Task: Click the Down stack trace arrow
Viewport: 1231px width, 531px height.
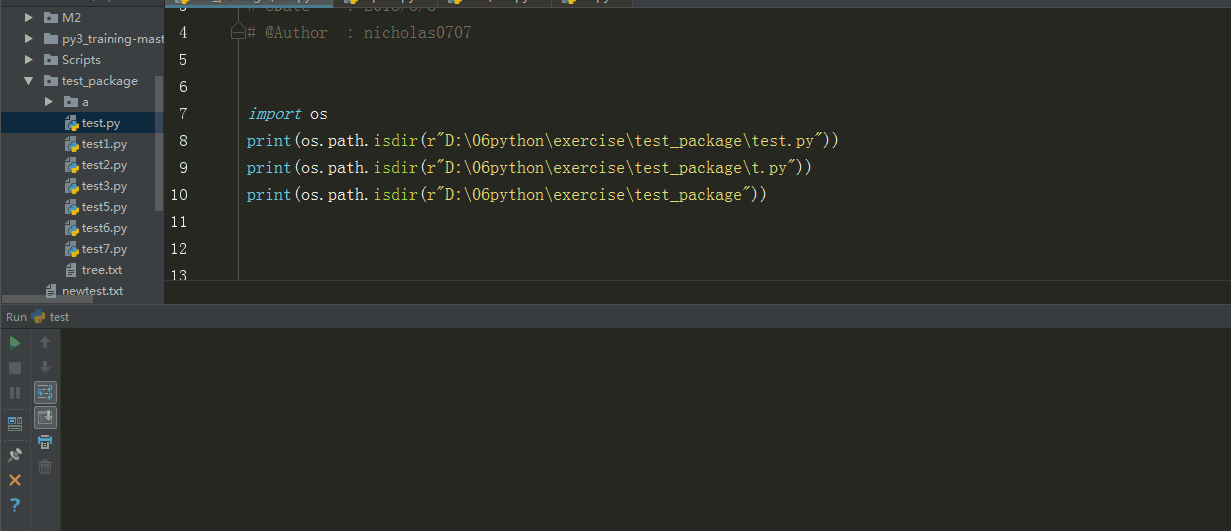Action: 45,367
